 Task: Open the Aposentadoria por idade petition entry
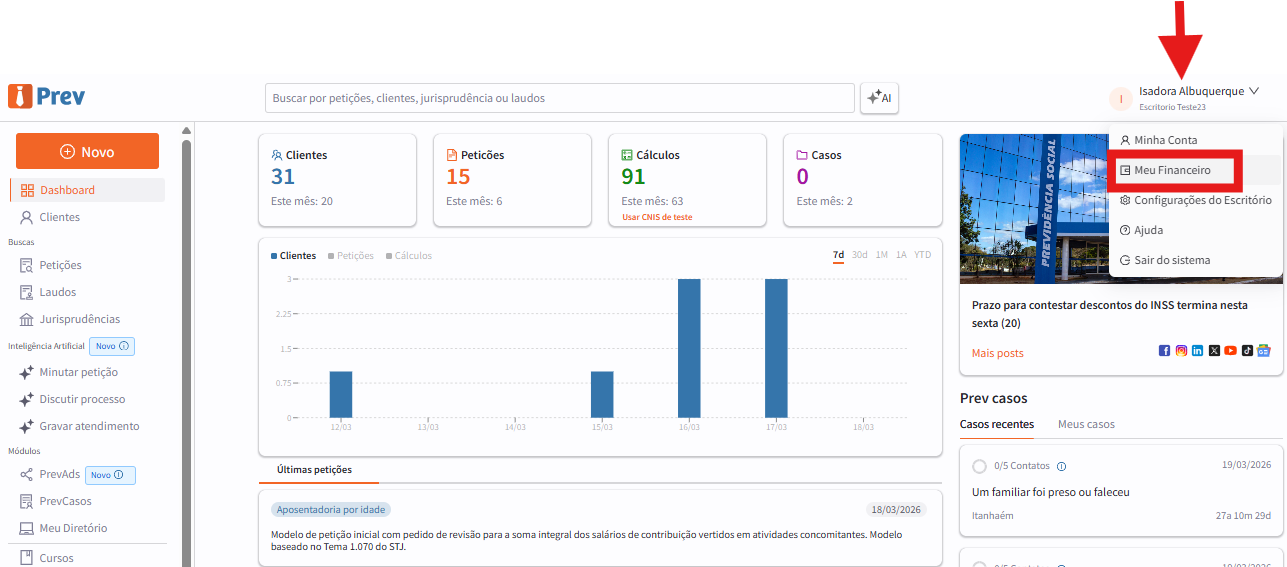600,528
